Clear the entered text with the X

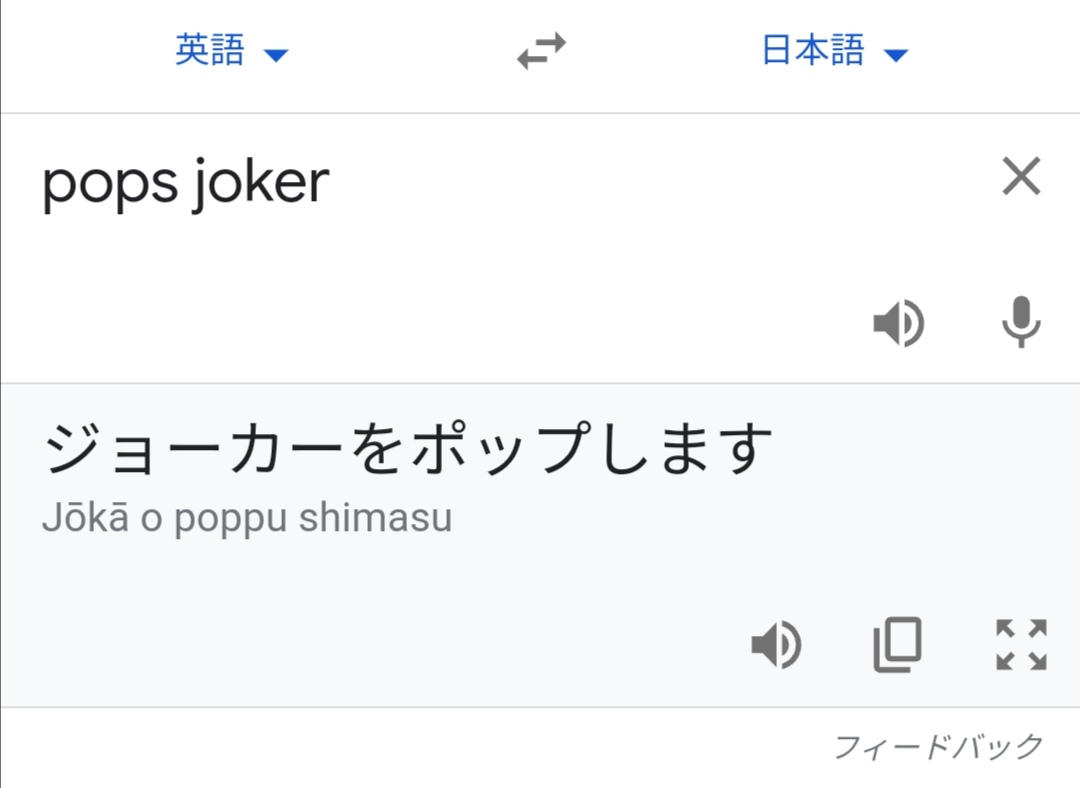[x=1021, y=178]
